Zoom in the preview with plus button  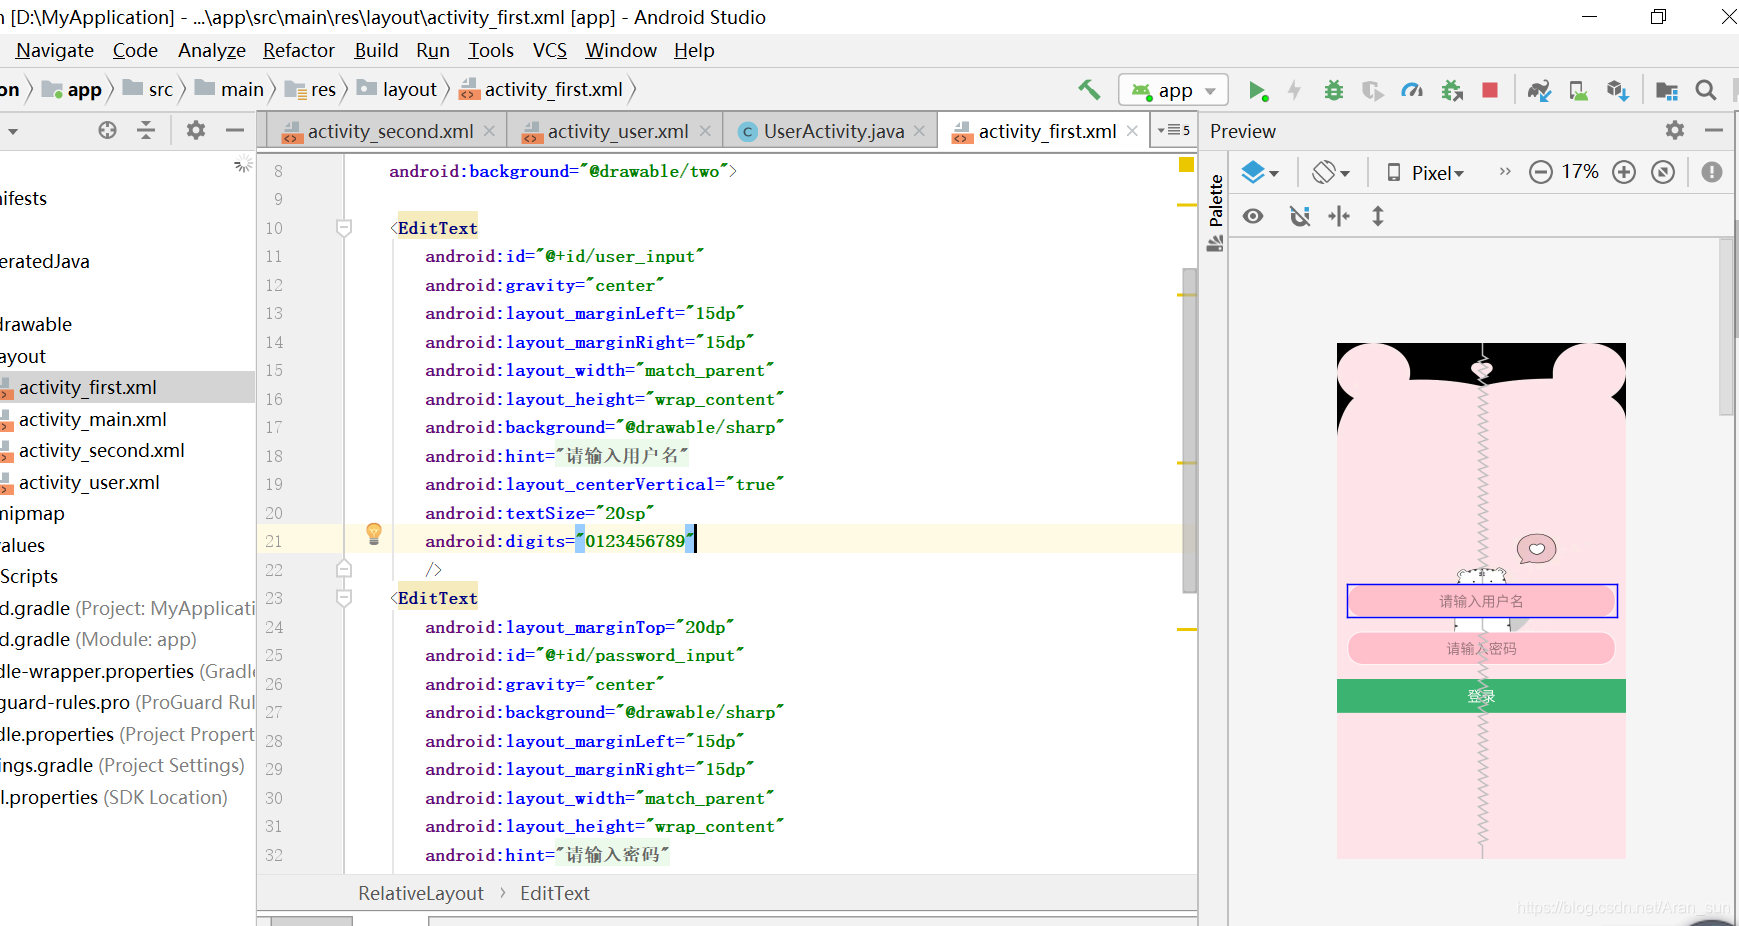(x=1624, y=172)
